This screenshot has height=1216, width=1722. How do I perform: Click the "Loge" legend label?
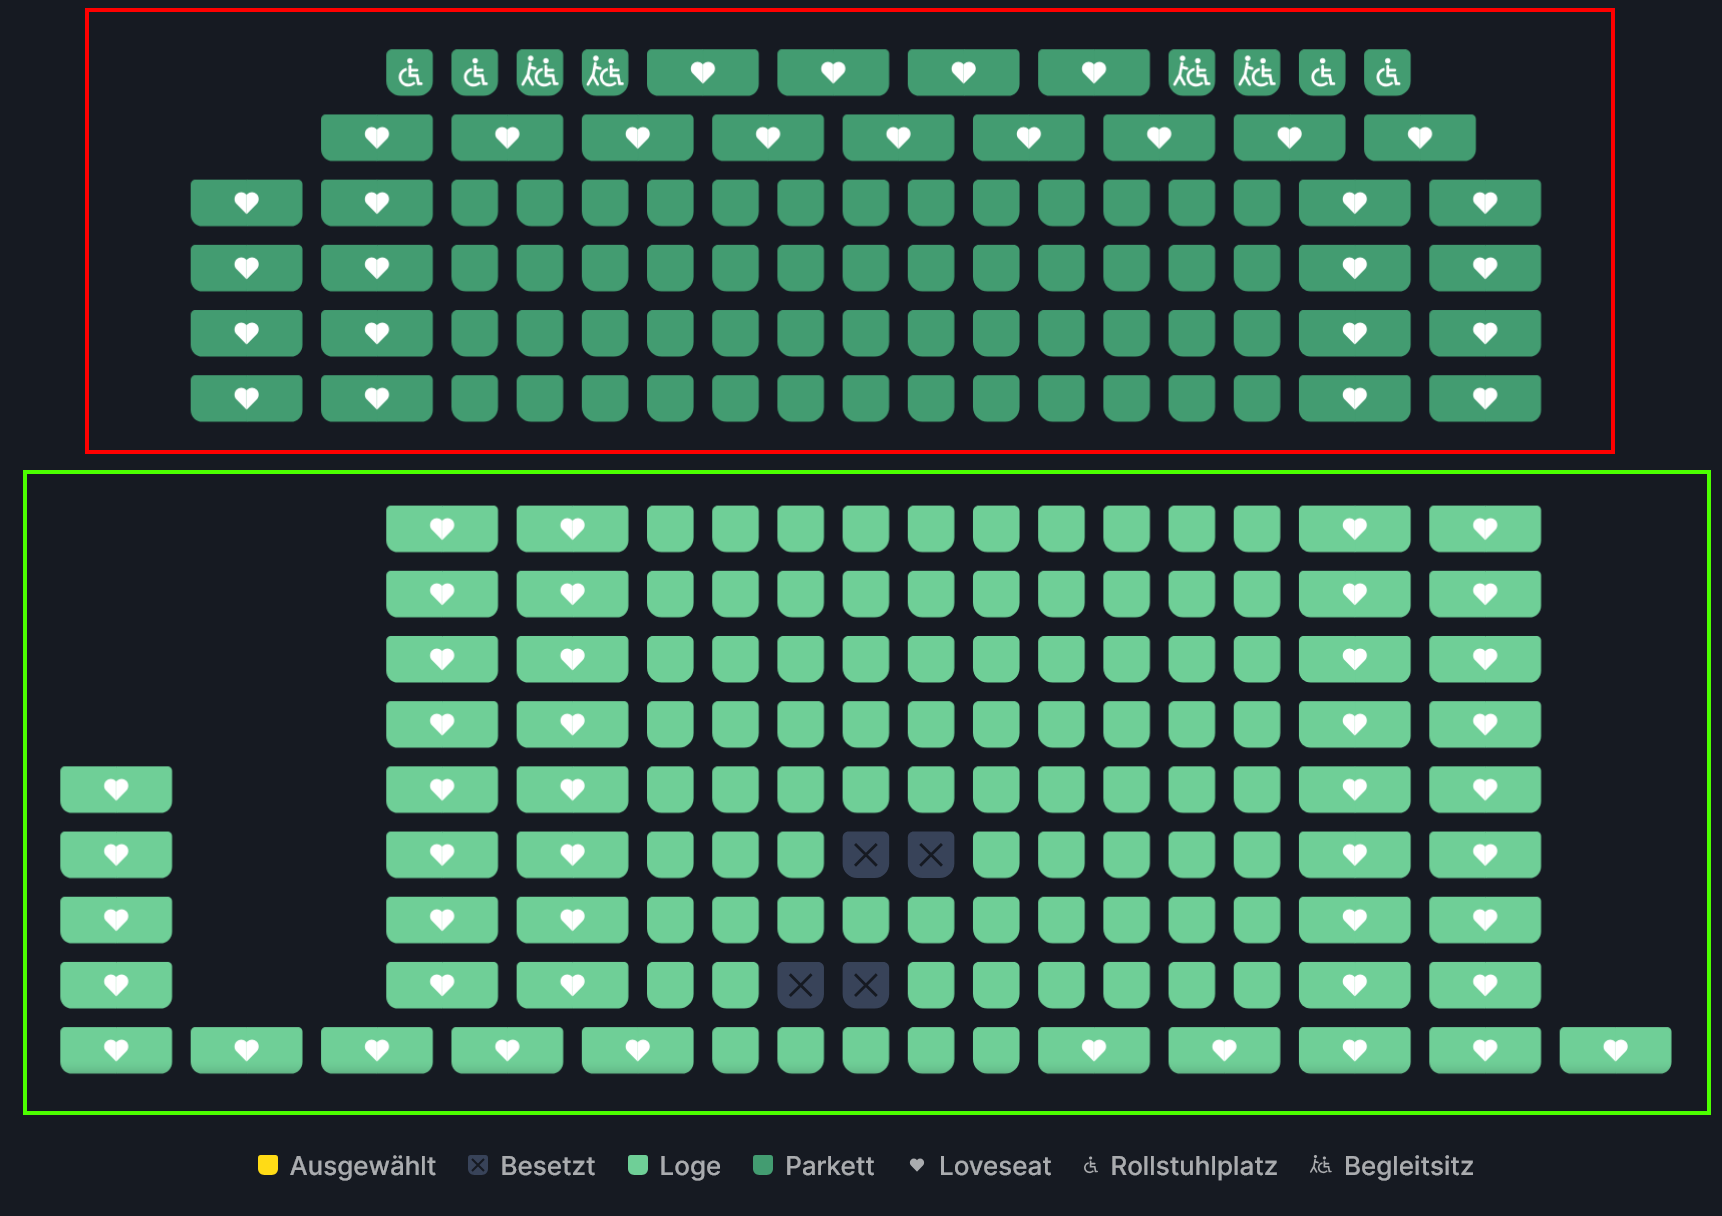(690, 1167)
